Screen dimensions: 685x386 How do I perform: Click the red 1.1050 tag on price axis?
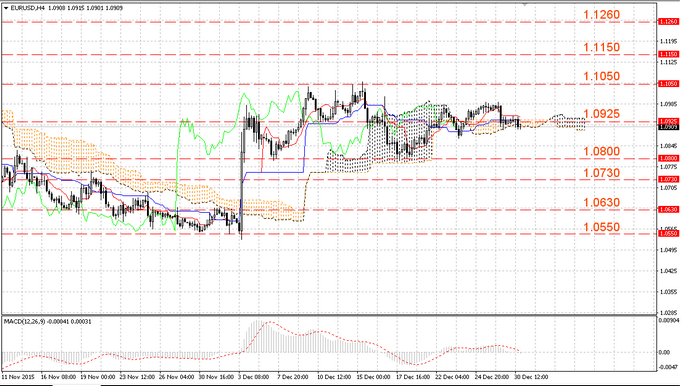668,83
